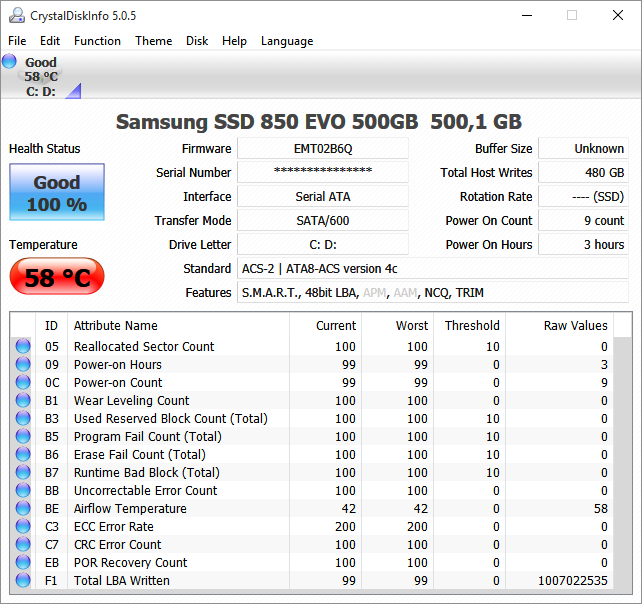Image resolution: width=642 pixels, height=604 pixels.
Task: Select the POR Recovery Count row text
Action: point(130,563)
